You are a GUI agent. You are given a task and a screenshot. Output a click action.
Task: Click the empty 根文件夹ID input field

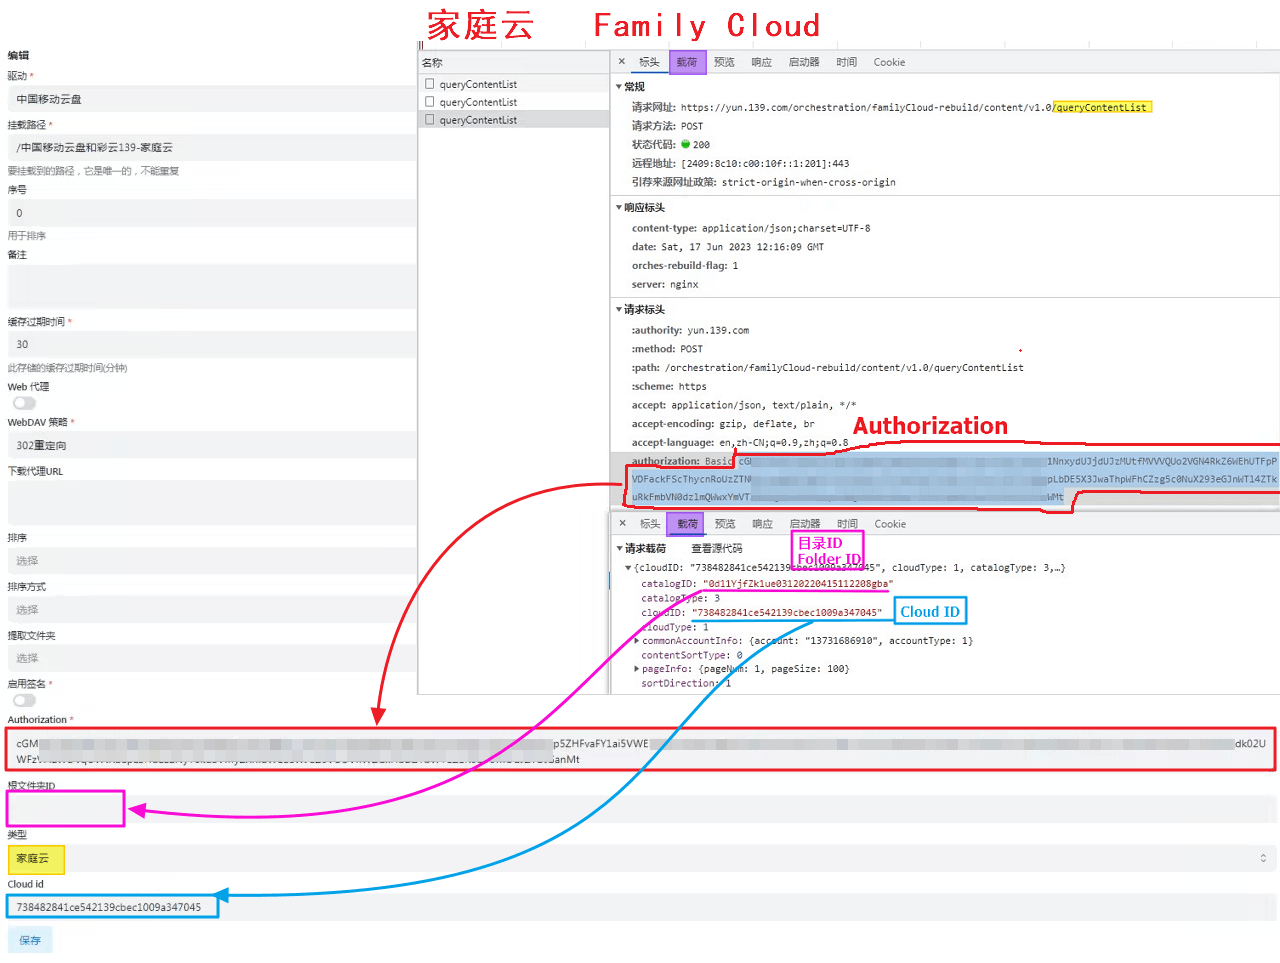pos(64,808)
